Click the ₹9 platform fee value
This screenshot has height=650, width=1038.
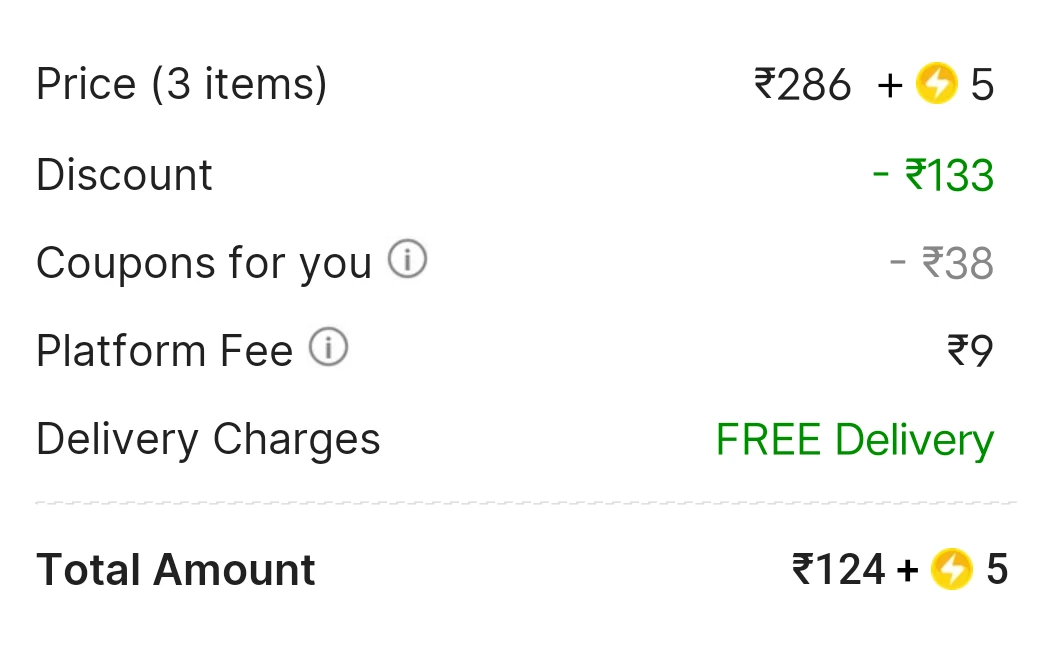[970, 351]
